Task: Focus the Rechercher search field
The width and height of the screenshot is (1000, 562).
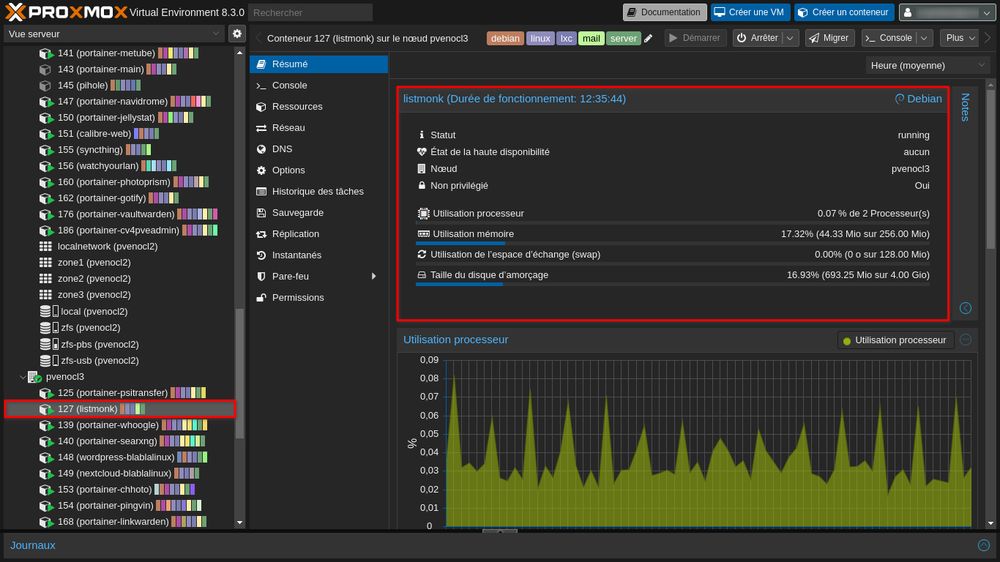Action: click(x=310, y=12)
